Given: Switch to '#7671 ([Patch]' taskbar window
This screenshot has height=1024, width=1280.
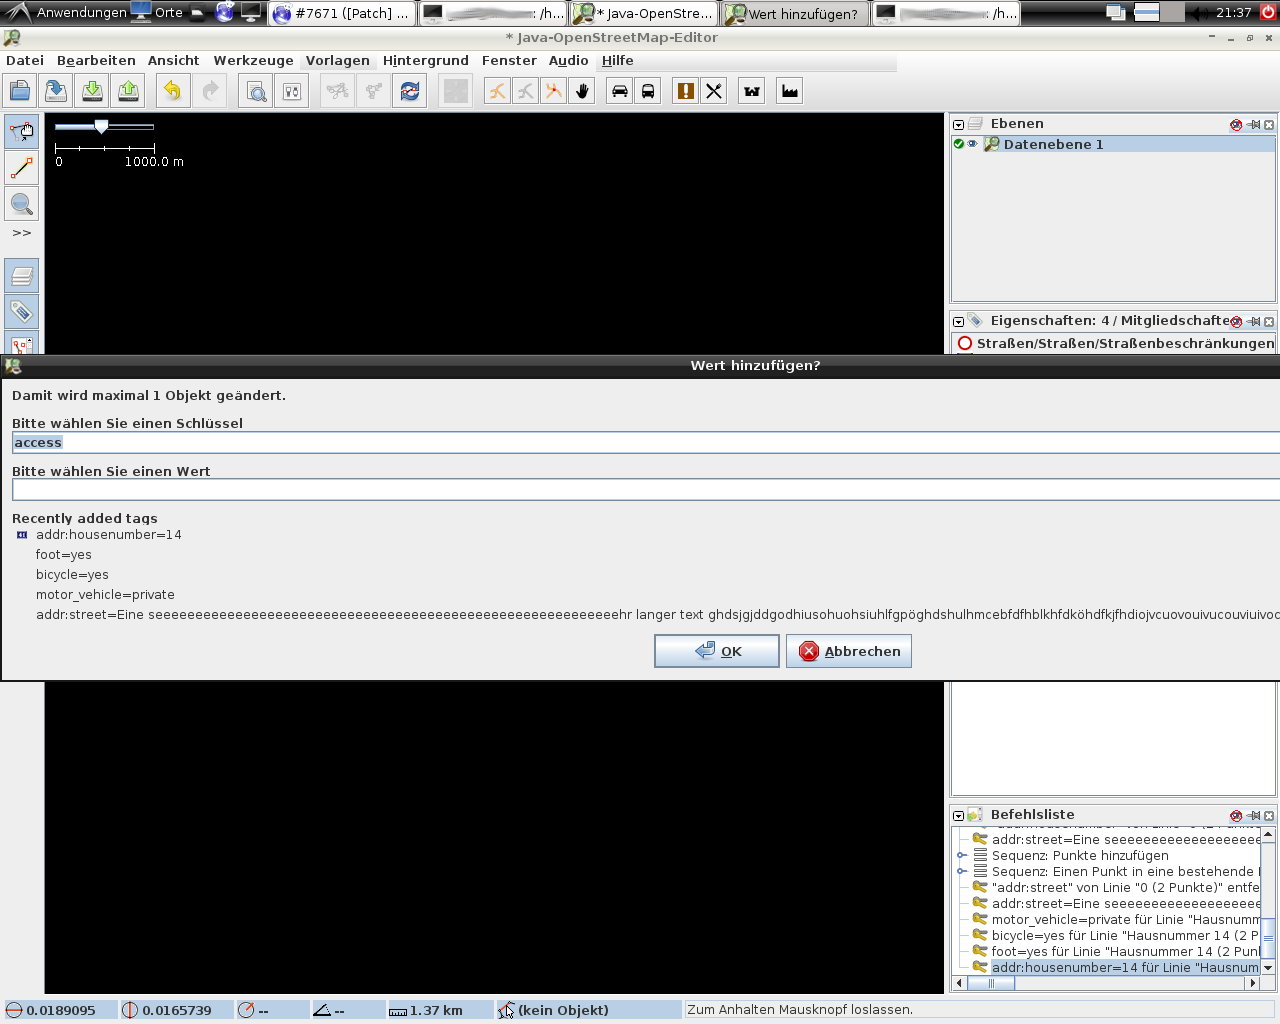Looking at the screenshot, I should [342, 13].
